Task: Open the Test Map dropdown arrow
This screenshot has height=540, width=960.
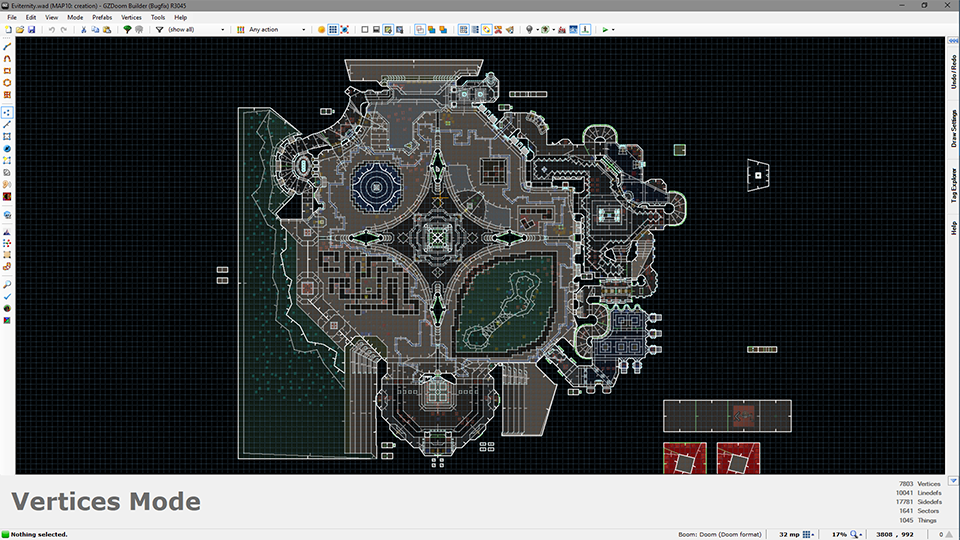Action: tap(613, 29)
